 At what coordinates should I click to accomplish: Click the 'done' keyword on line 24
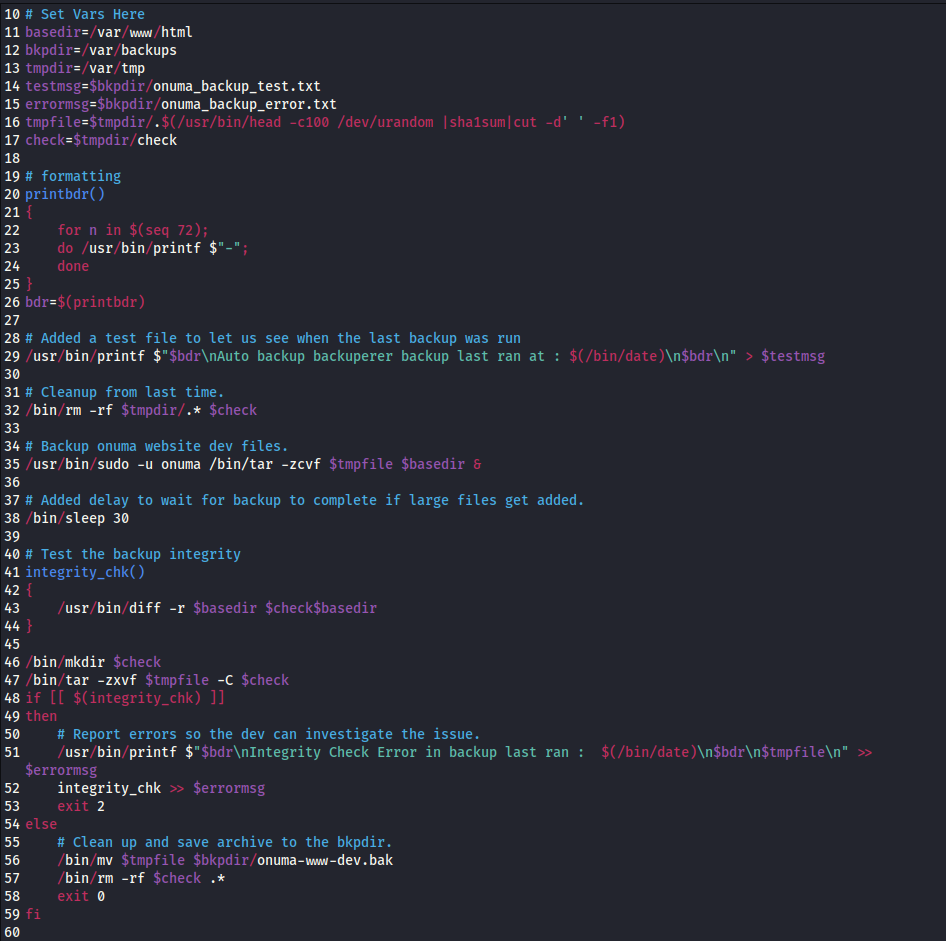(73, 267)
